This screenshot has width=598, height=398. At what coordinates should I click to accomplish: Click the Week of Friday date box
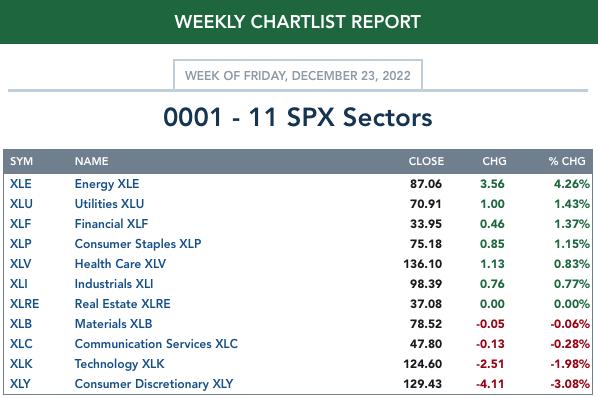pos(298,75)
